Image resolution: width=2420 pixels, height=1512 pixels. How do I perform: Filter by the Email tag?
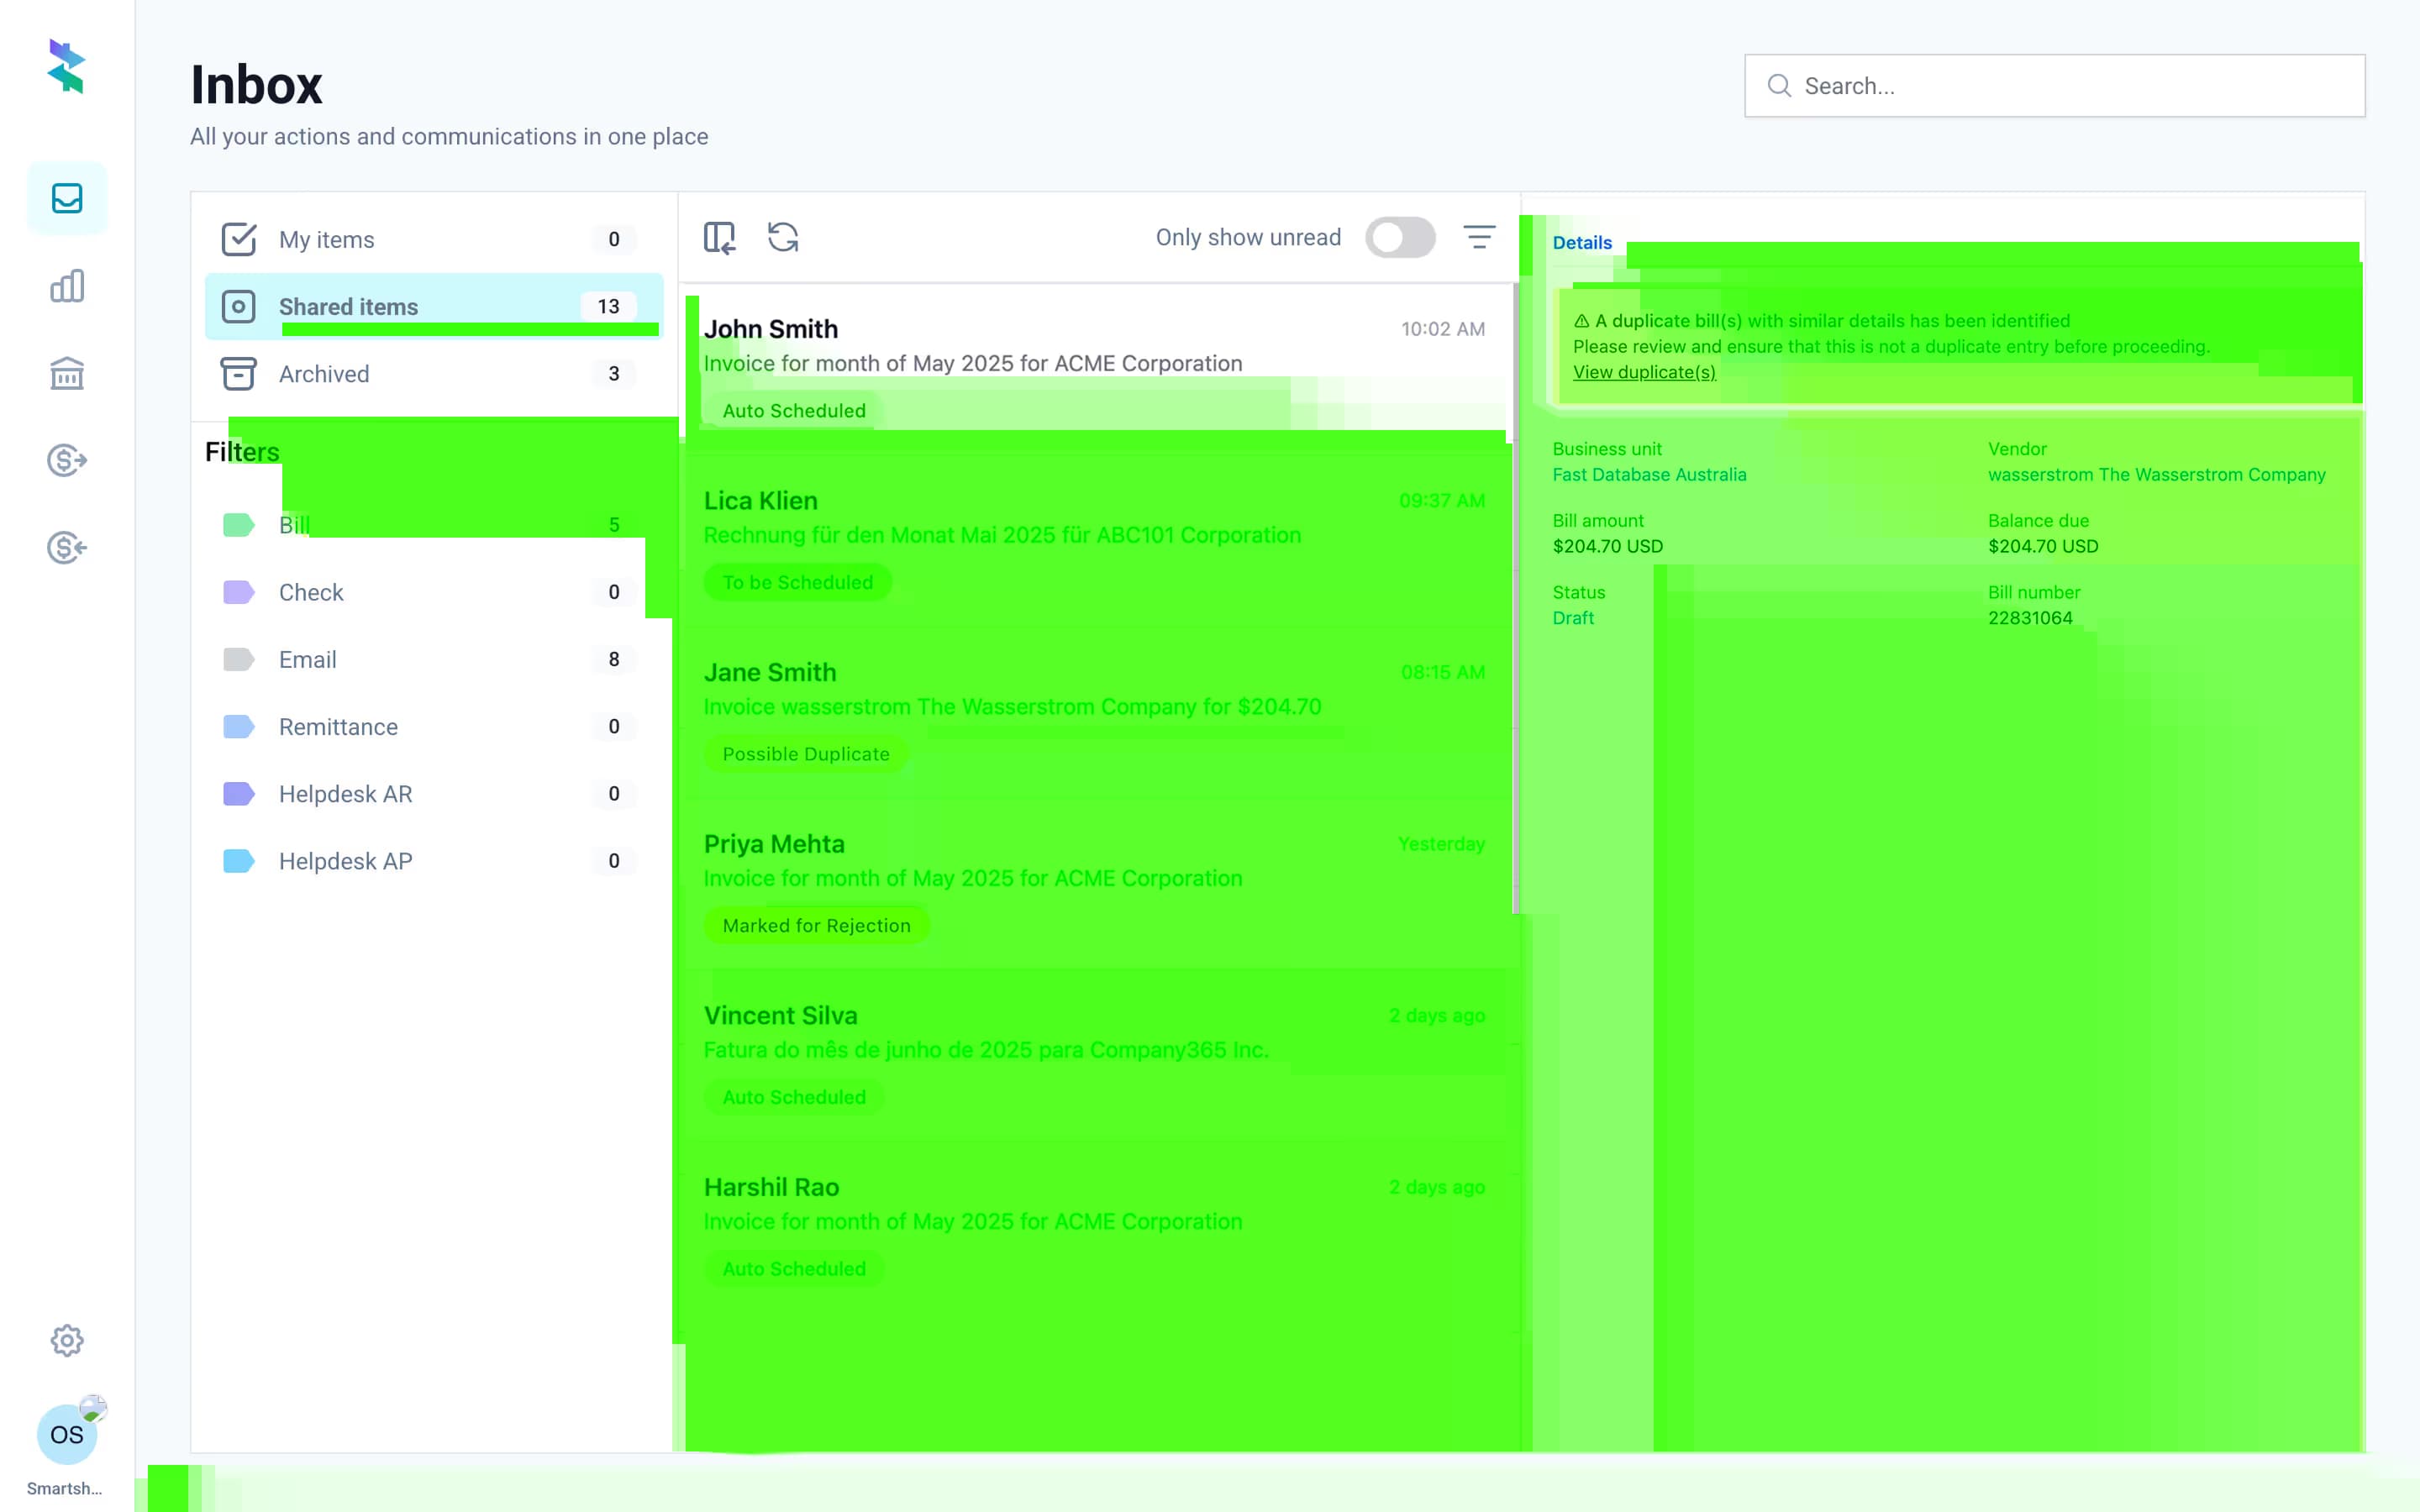[308, 660]
